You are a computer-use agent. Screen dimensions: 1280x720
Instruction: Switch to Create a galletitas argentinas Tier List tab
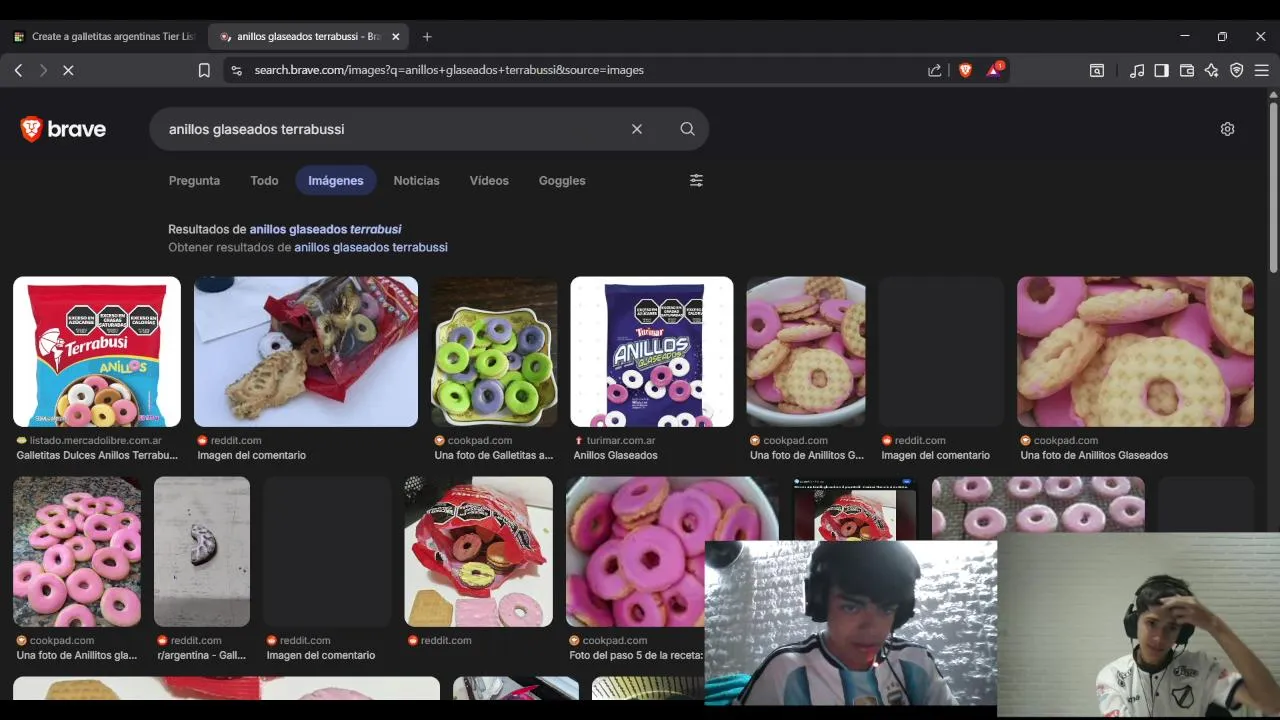pos(103,37)
